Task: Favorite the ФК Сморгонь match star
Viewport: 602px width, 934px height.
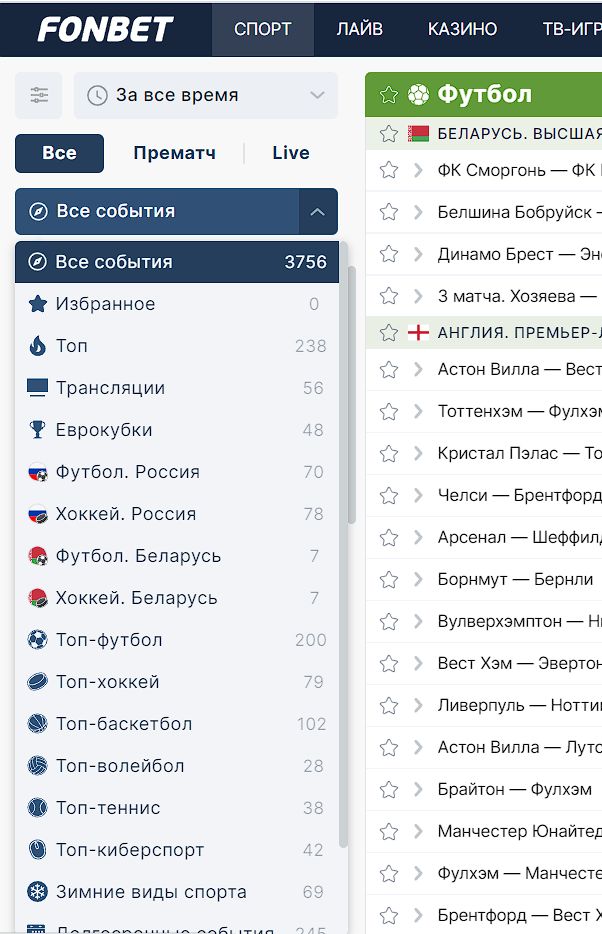Action: 389,170
